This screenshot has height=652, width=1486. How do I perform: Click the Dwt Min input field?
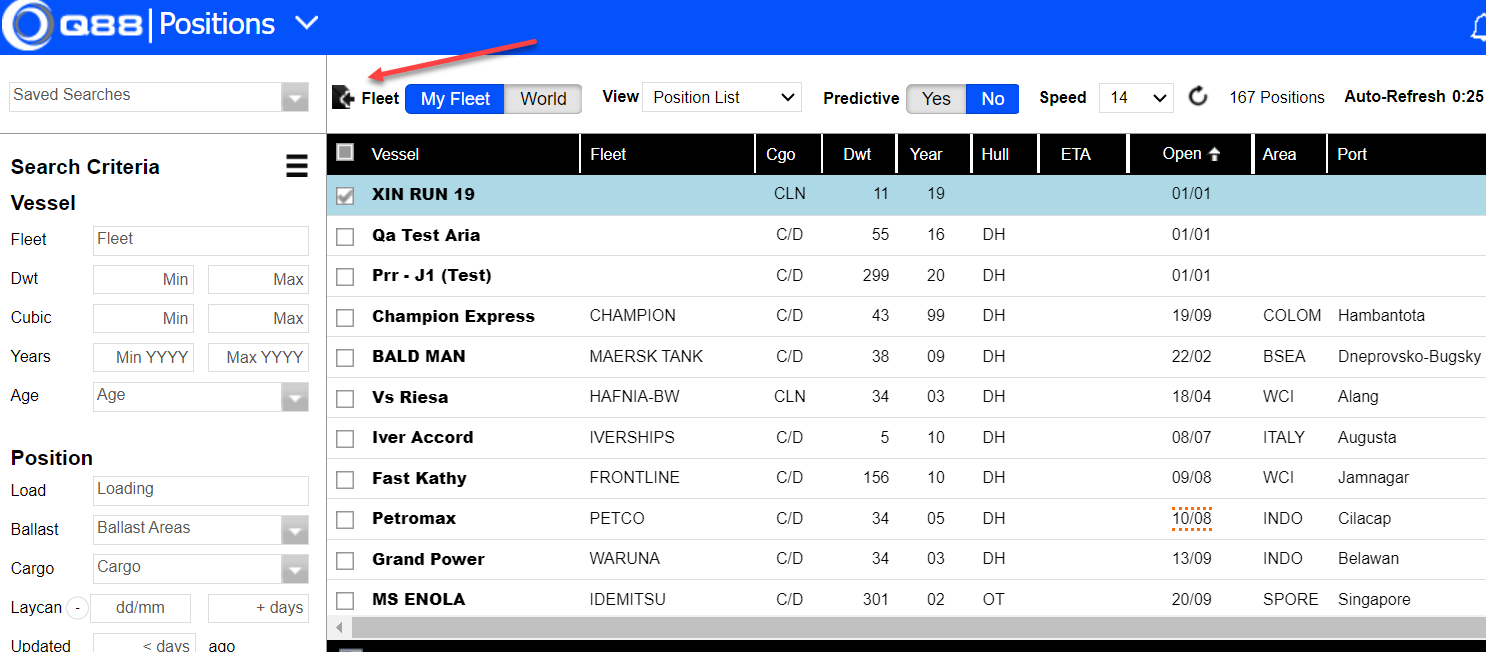point(142,280)
